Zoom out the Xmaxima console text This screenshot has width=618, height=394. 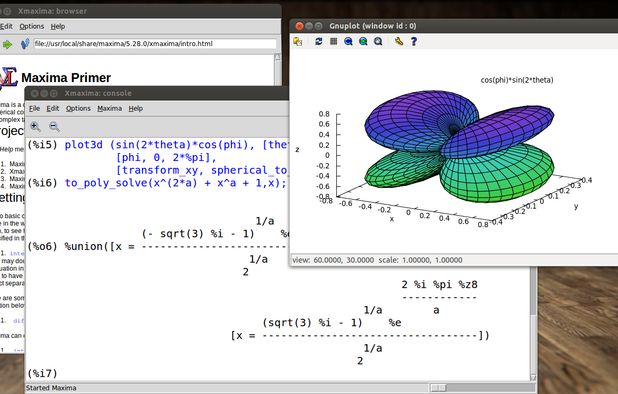tap(54, 126)
